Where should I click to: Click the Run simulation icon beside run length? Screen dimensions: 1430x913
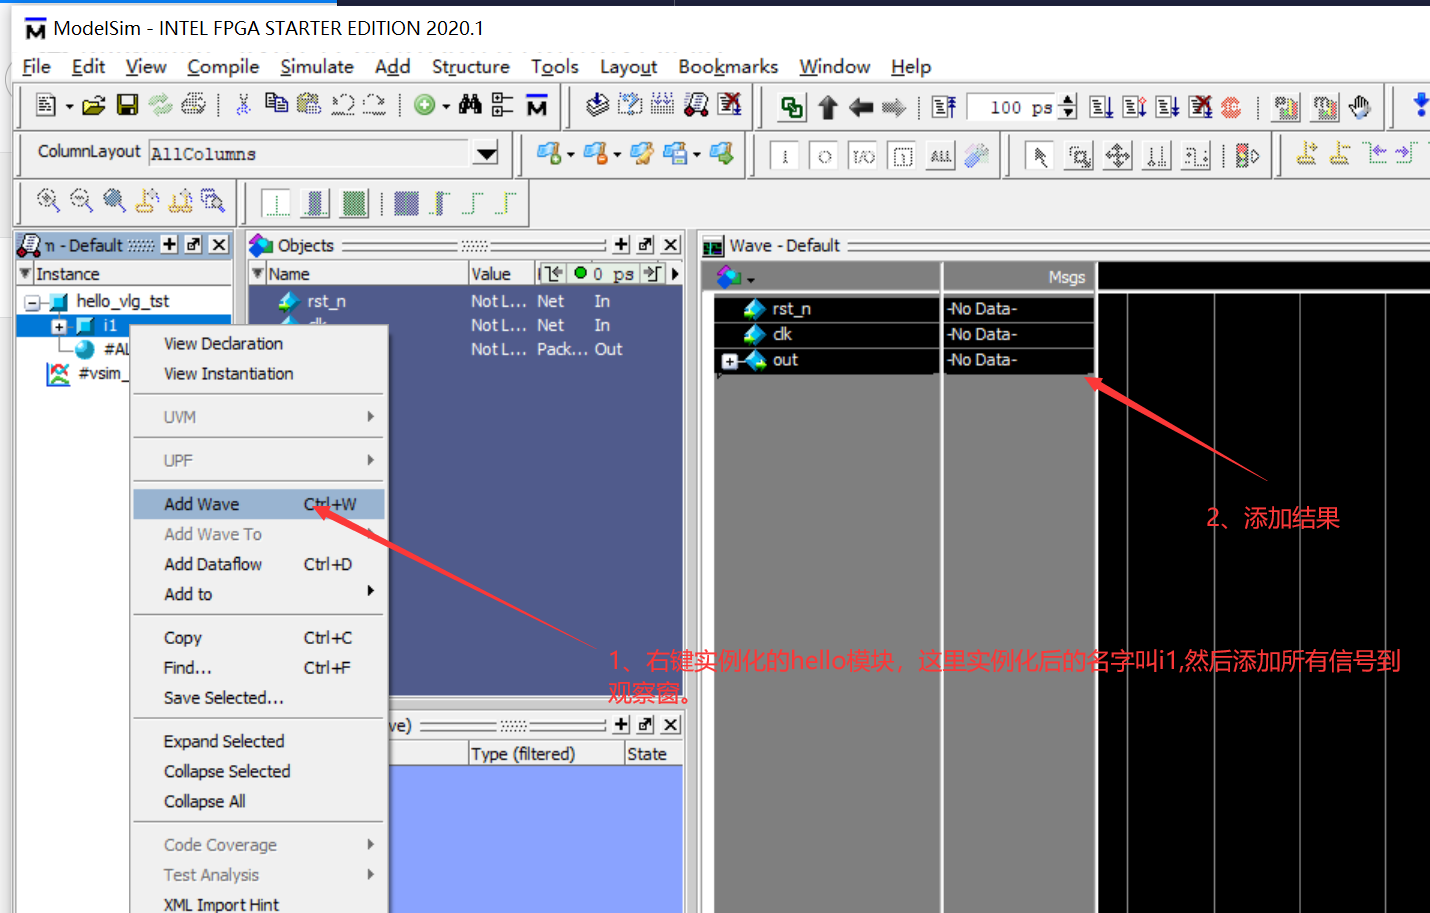coord(1101,107)
